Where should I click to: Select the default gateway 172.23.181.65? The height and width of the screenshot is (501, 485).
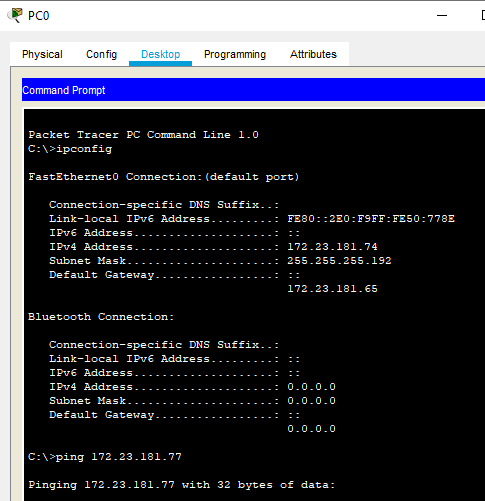[332, 289]
